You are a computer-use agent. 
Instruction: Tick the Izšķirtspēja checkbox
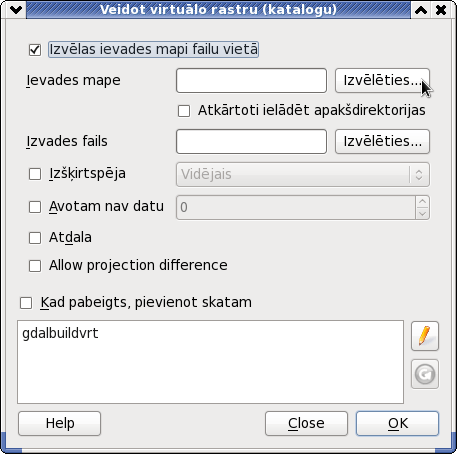pyautogui.click(x=35, y=174)
